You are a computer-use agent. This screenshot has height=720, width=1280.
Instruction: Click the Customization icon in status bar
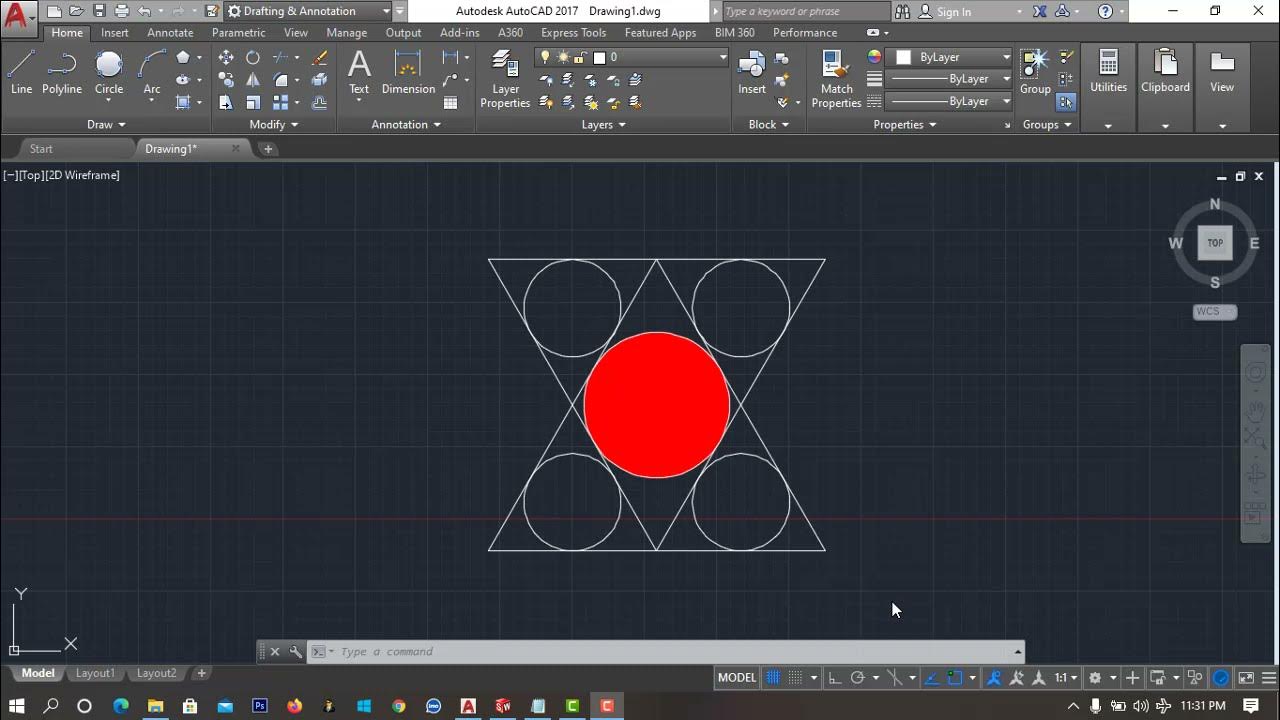(x=1269, y=677)
